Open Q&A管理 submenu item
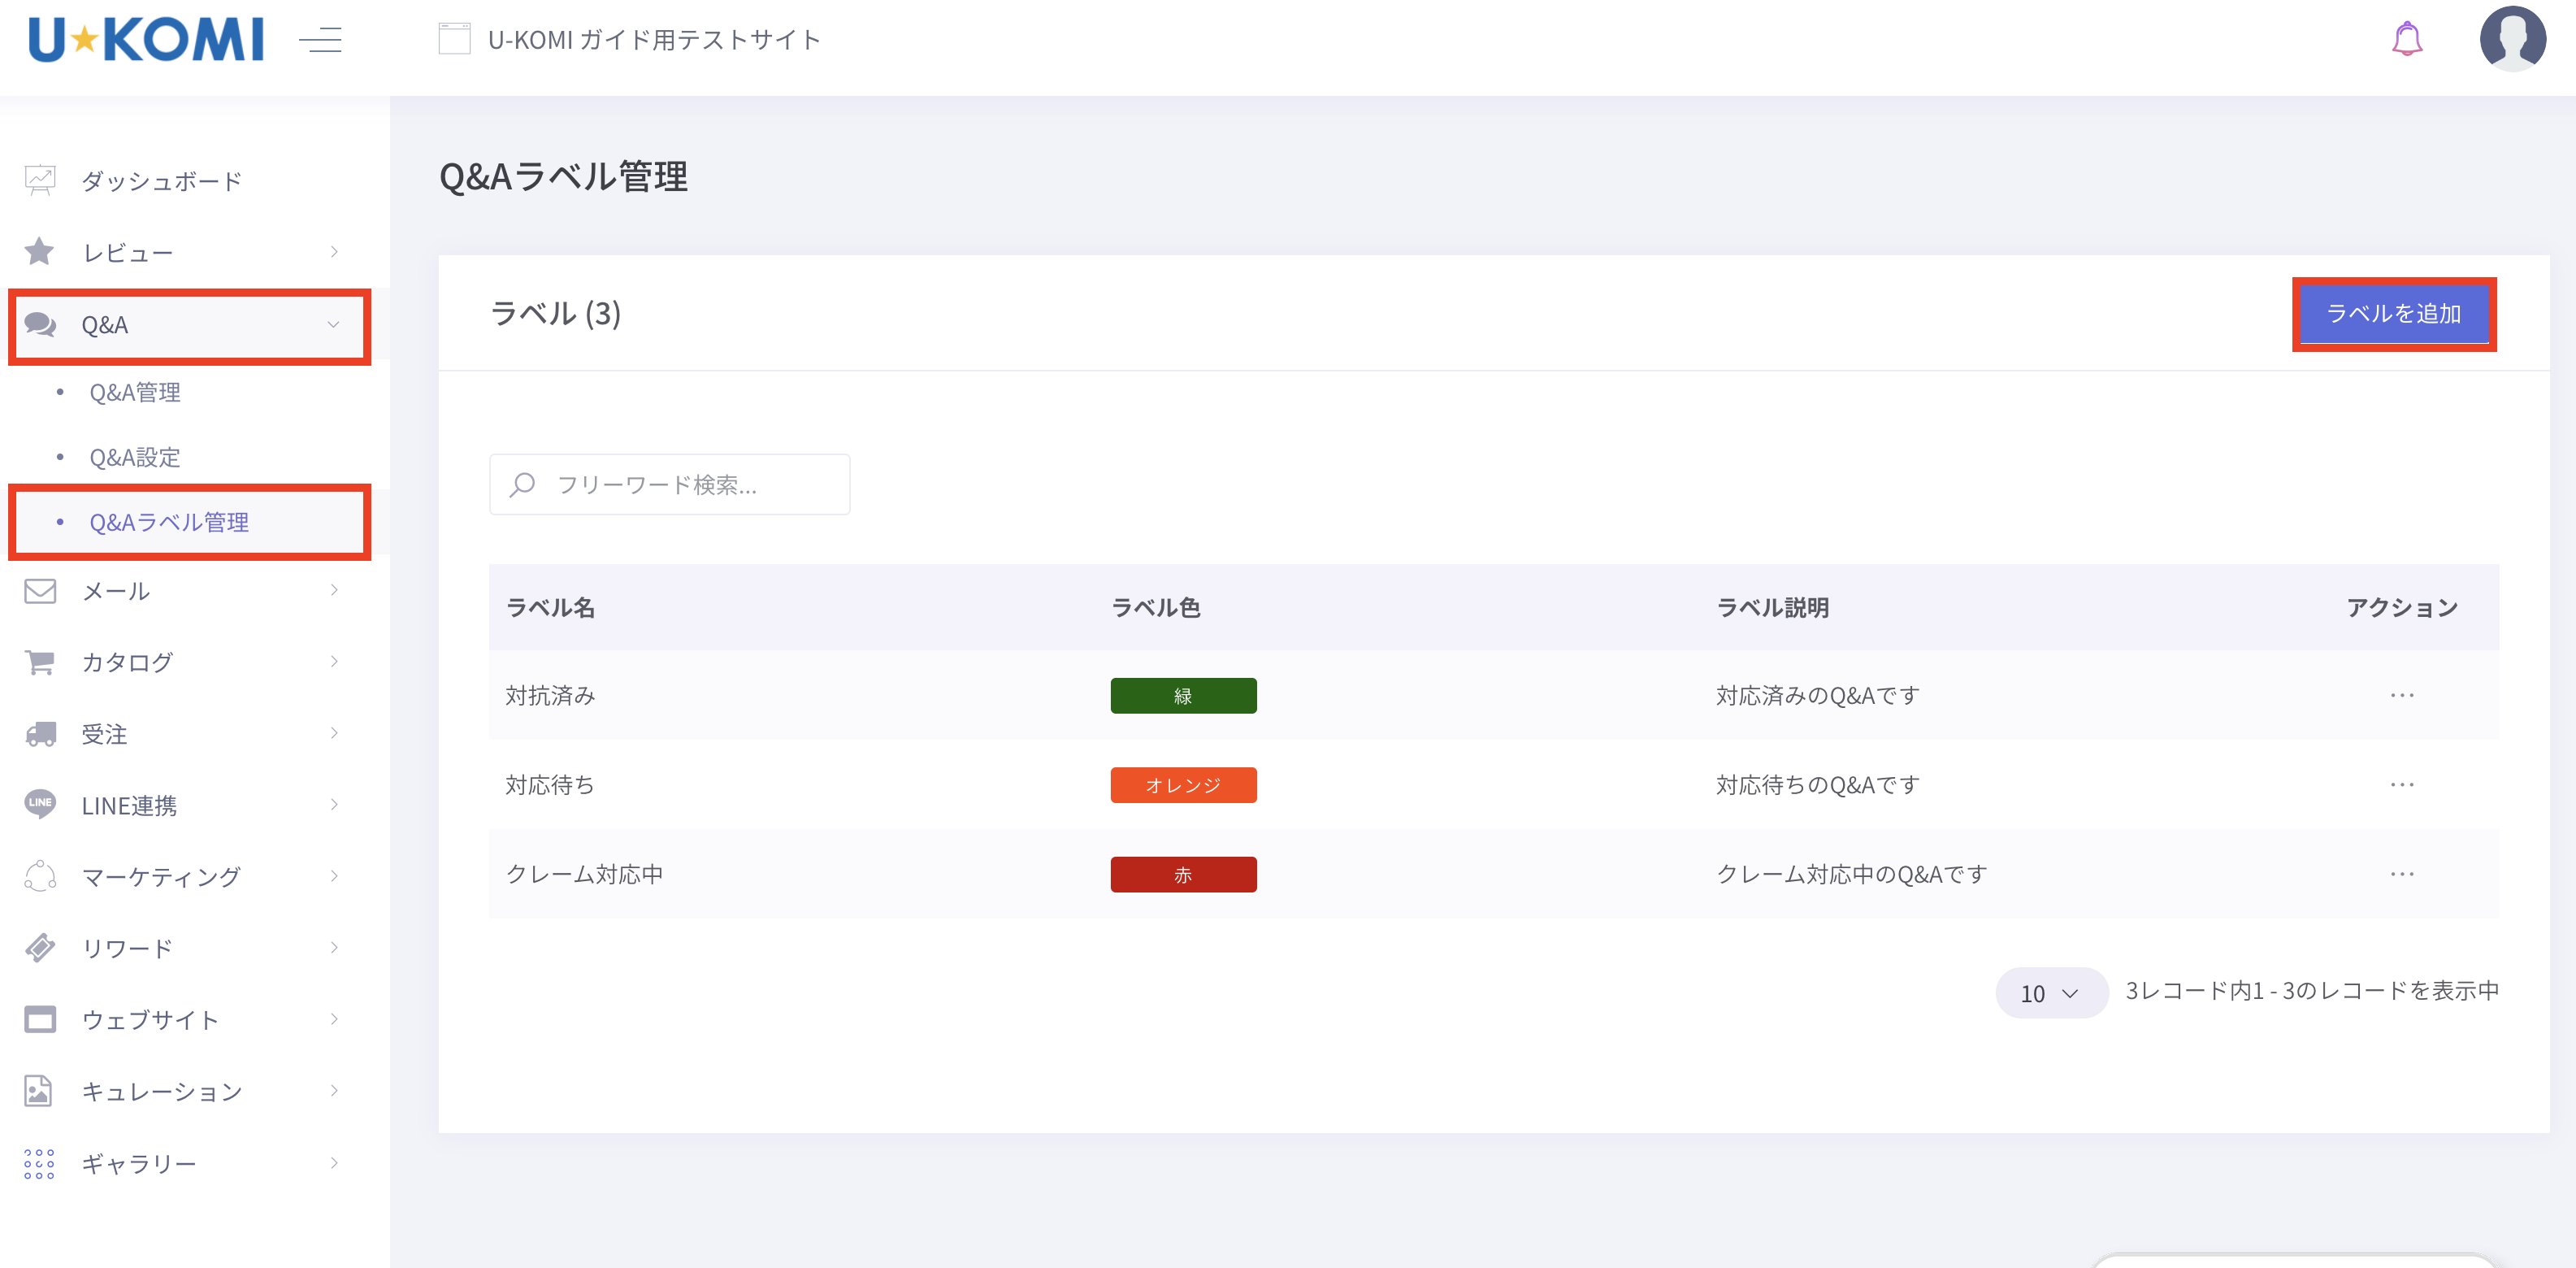Image resolution: width=2576 pixels, height=1268 pixels. (135, 392)
